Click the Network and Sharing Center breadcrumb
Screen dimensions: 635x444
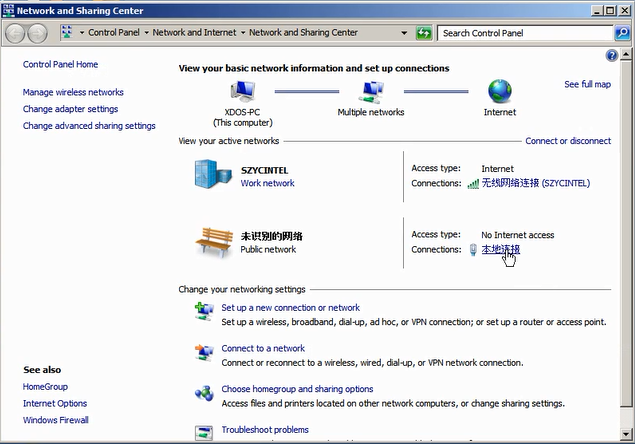tap(303, 32)
